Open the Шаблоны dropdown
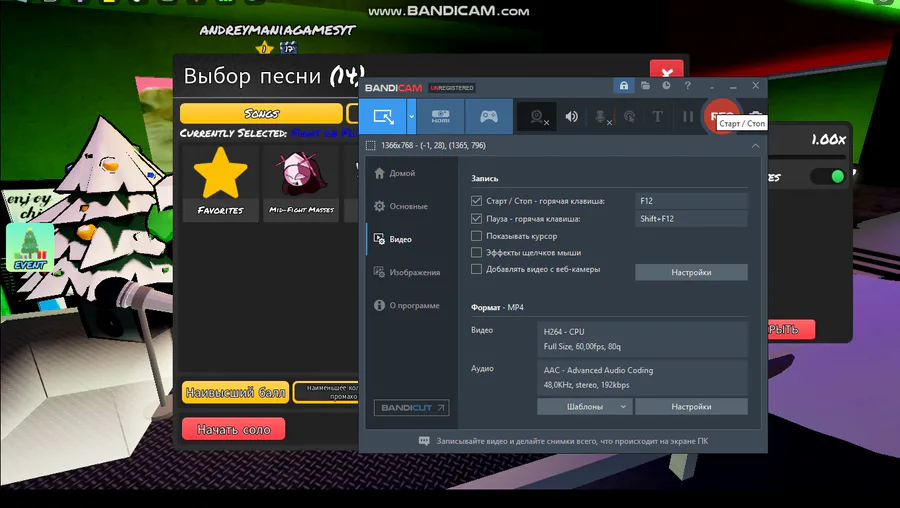 coord(585,406)
